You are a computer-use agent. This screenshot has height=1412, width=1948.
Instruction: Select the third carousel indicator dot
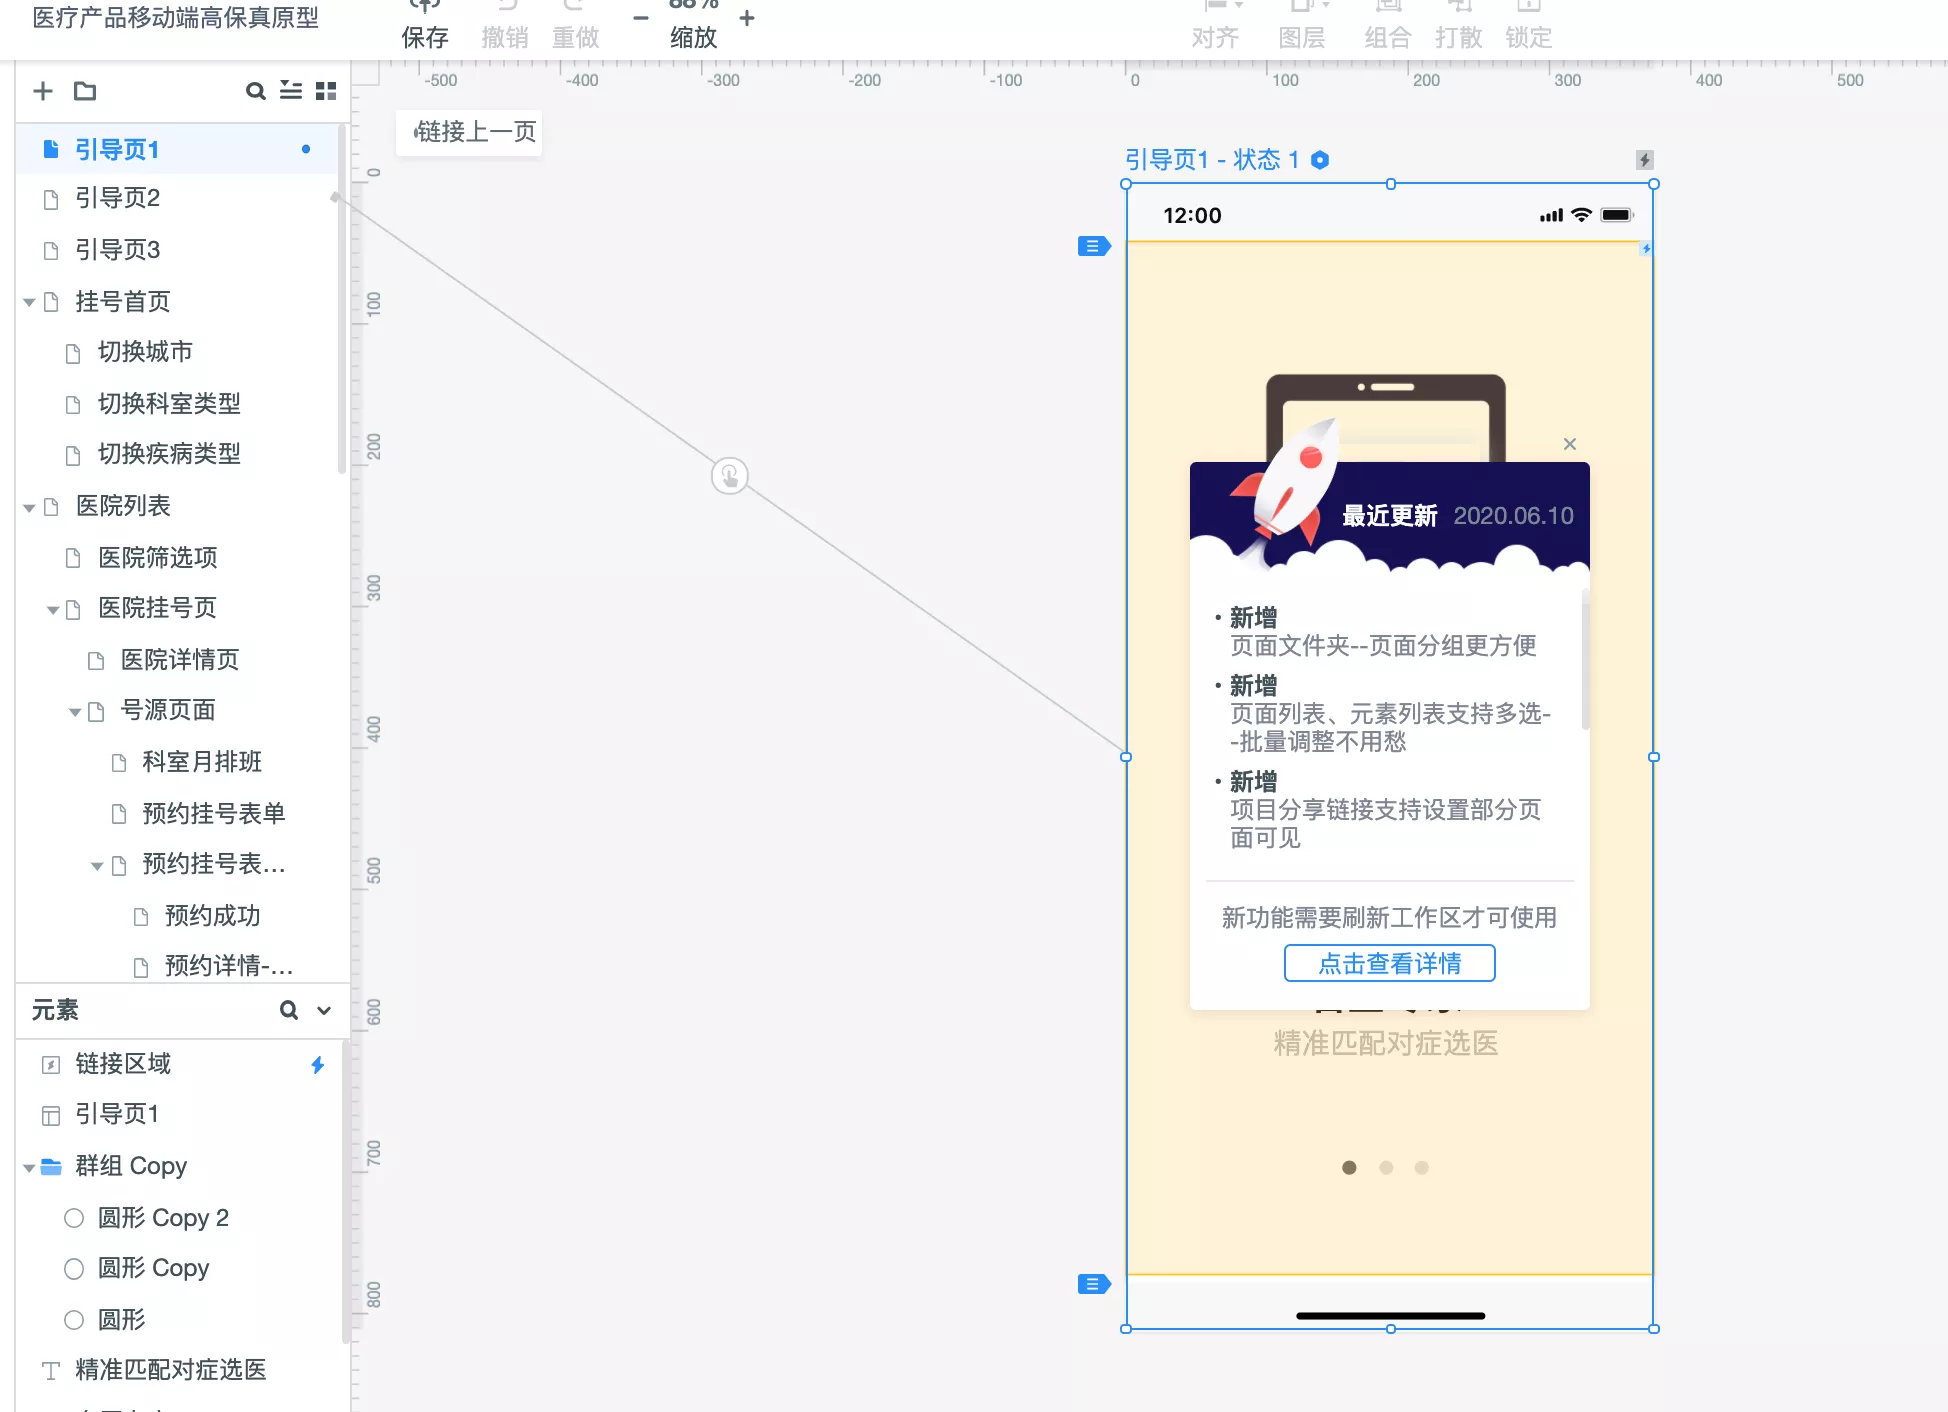(1422, 1167)
